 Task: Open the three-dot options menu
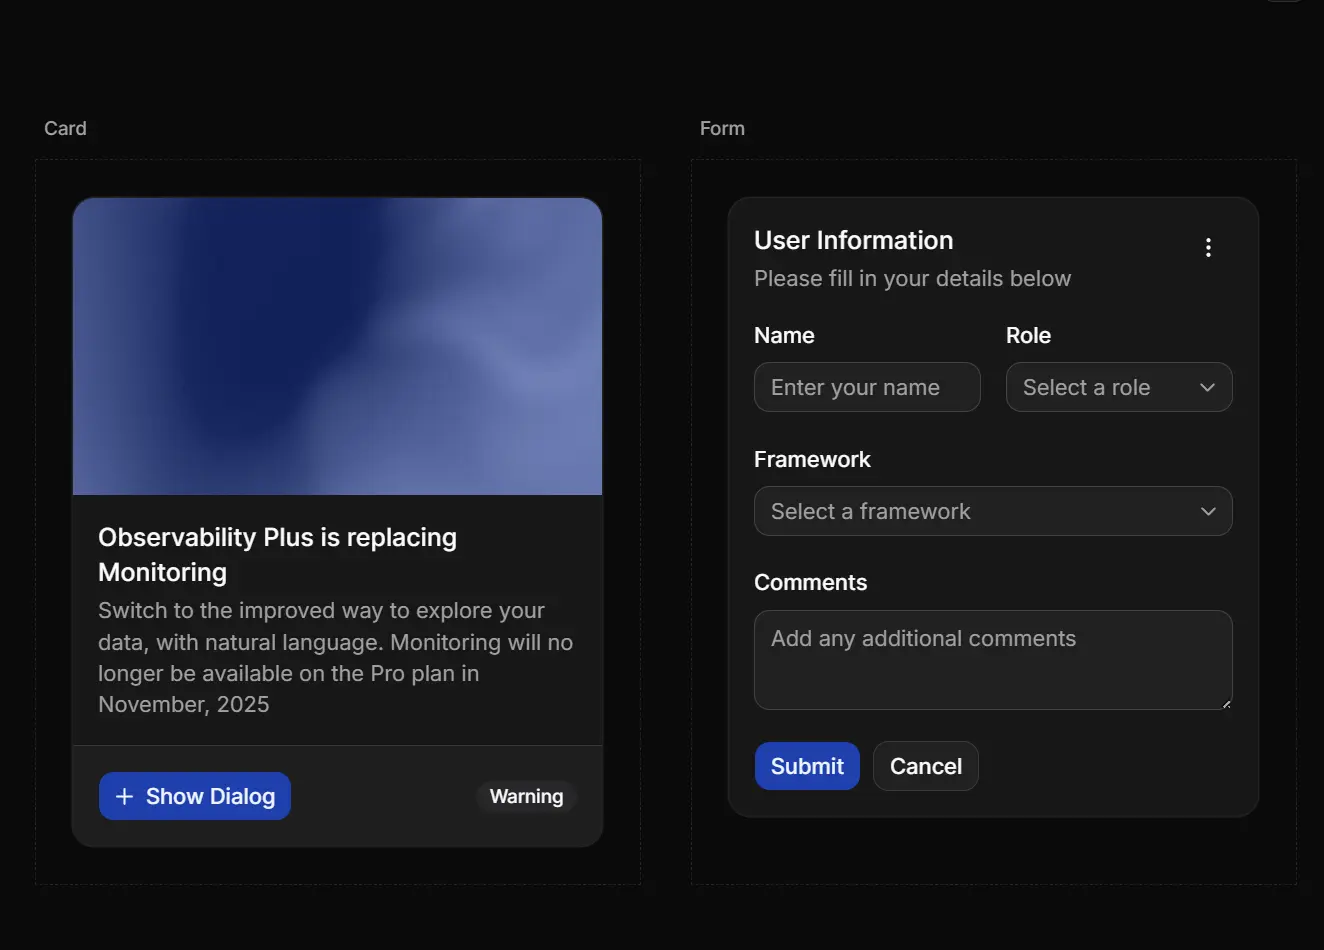[x=1208, y=248]
